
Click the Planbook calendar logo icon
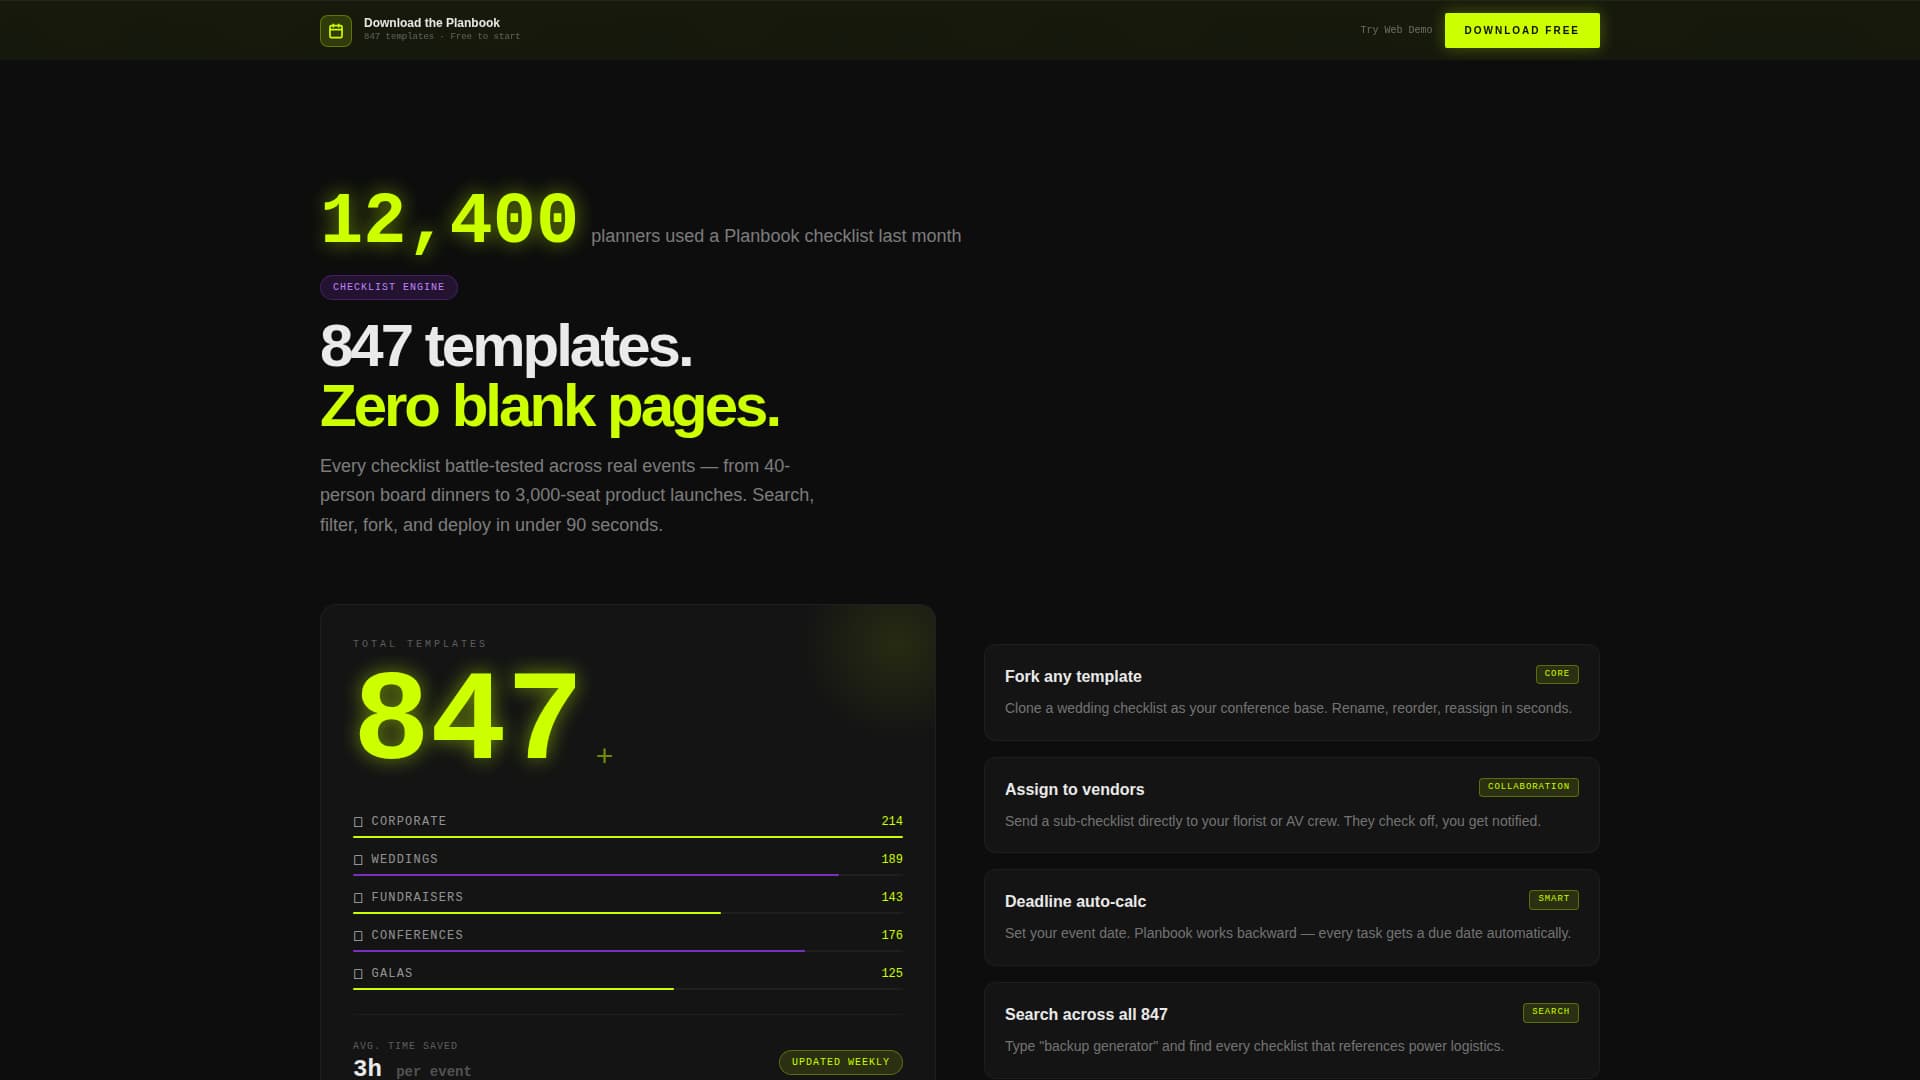(x=336, y=31)
